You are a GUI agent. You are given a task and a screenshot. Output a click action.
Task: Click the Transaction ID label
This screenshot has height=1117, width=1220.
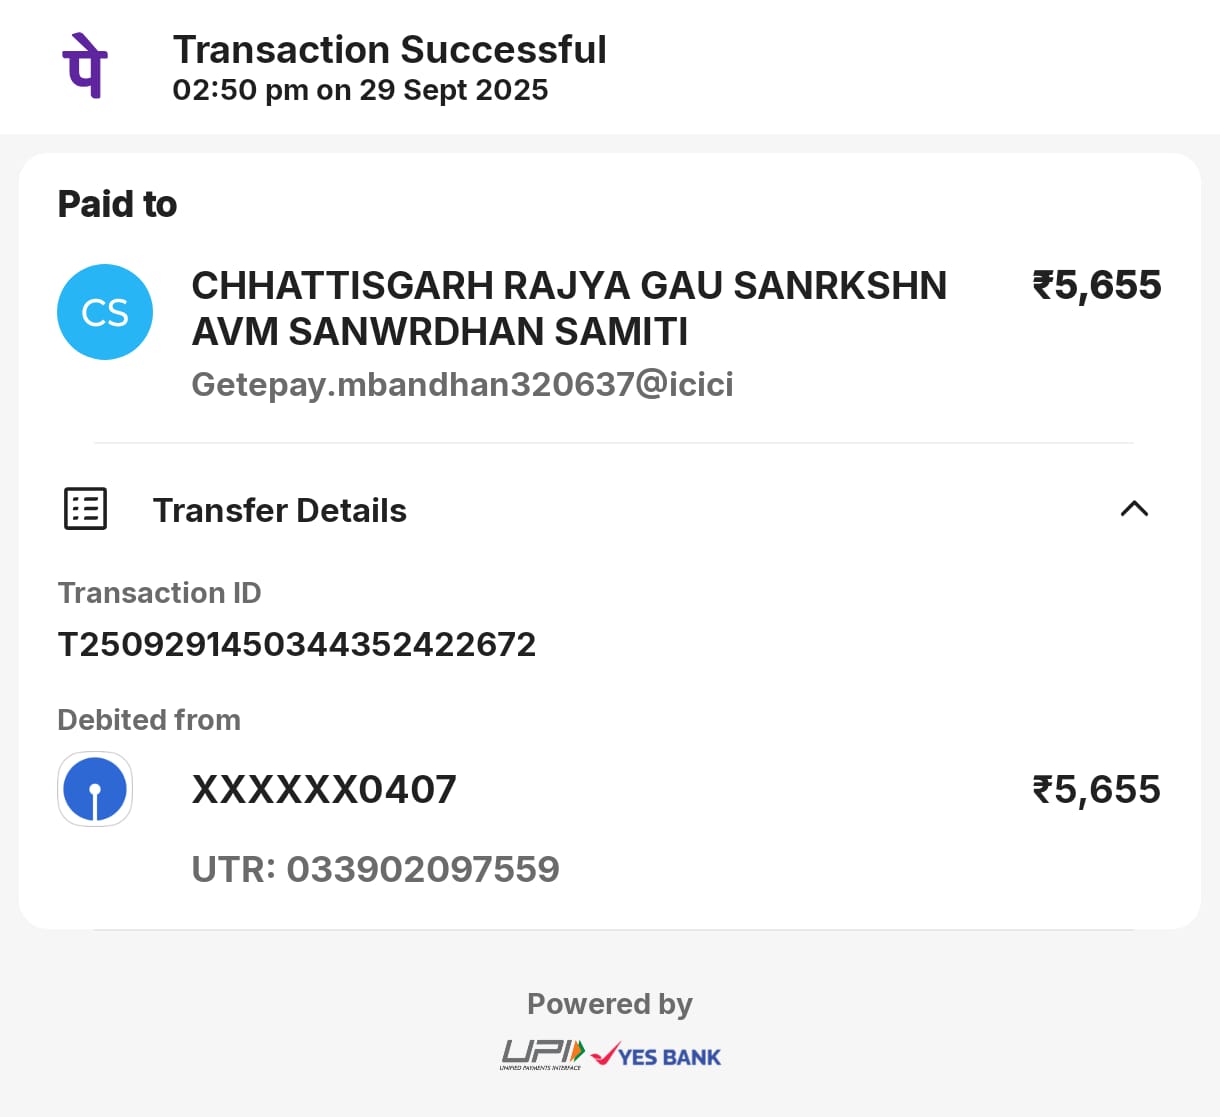[x=159, y=593]
